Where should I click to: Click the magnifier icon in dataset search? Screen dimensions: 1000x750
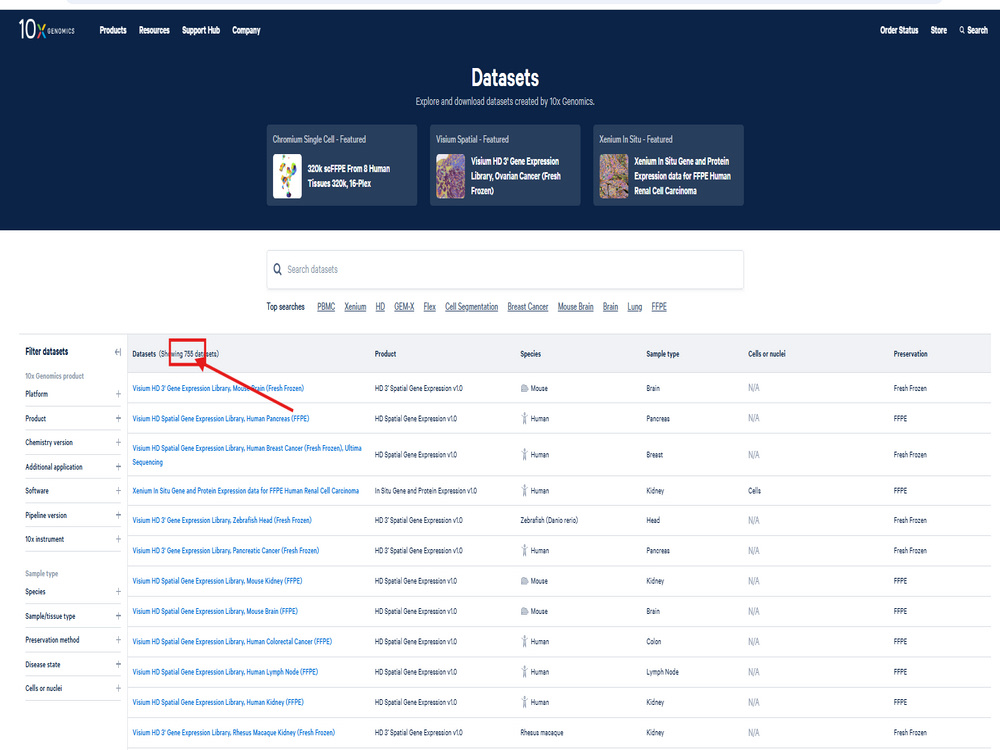(x=277, y=269)
